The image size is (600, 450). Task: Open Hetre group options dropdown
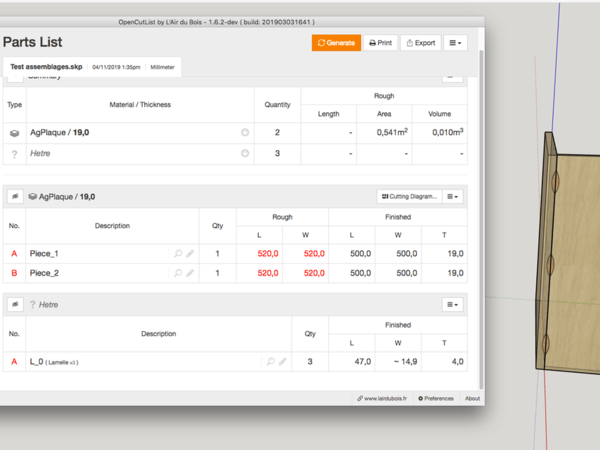(455, 304)
